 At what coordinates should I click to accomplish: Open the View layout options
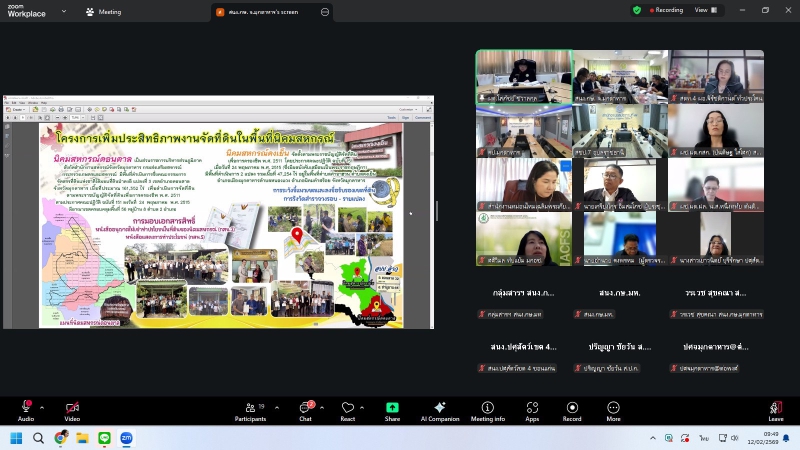[705, 10]
